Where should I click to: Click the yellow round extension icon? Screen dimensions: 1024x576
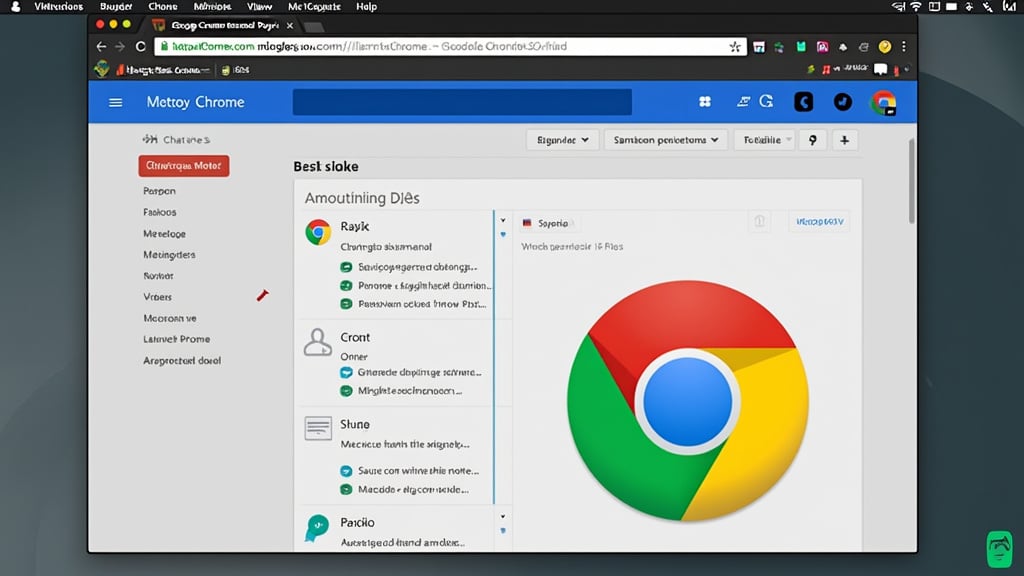click(885, 46)
